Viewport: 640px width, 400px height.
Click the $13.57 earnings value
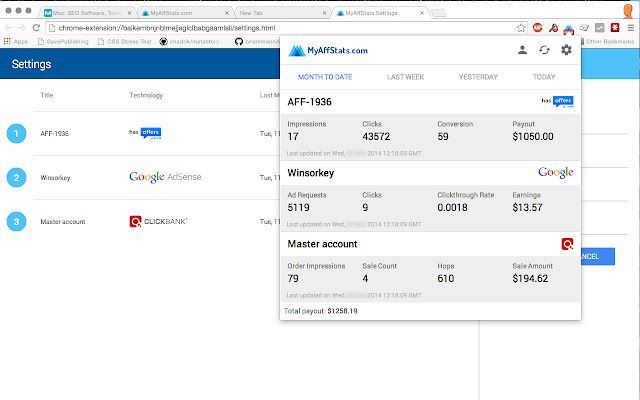pos(527,207)
